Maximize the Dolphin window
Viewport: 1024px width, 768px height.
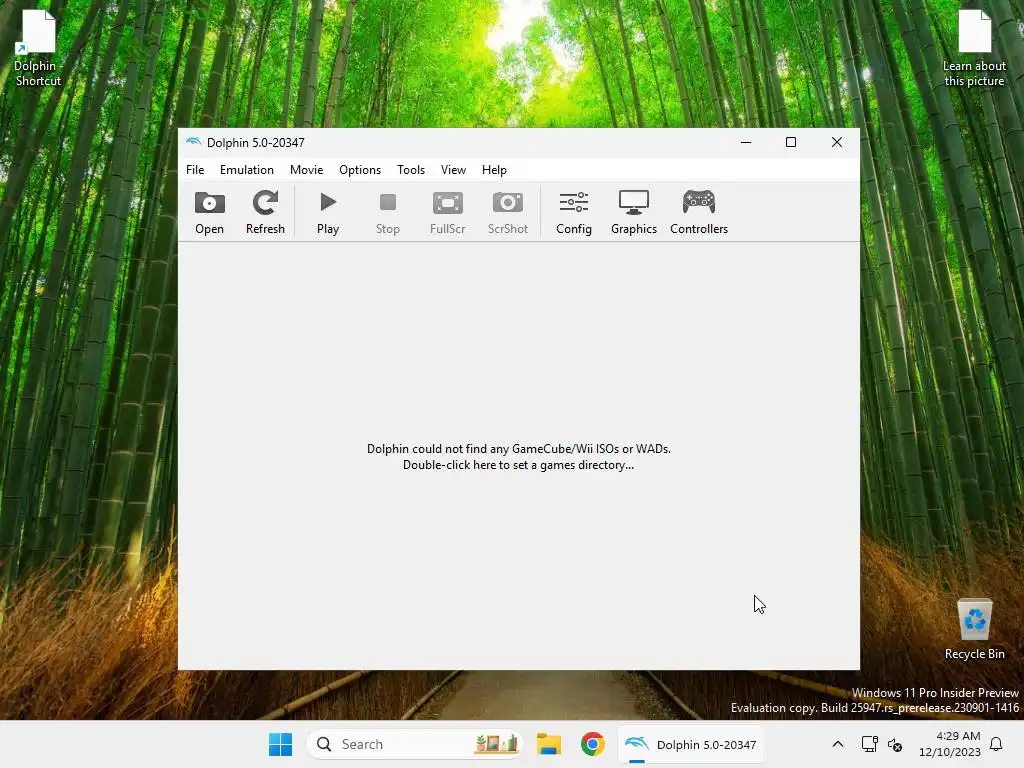791,142
